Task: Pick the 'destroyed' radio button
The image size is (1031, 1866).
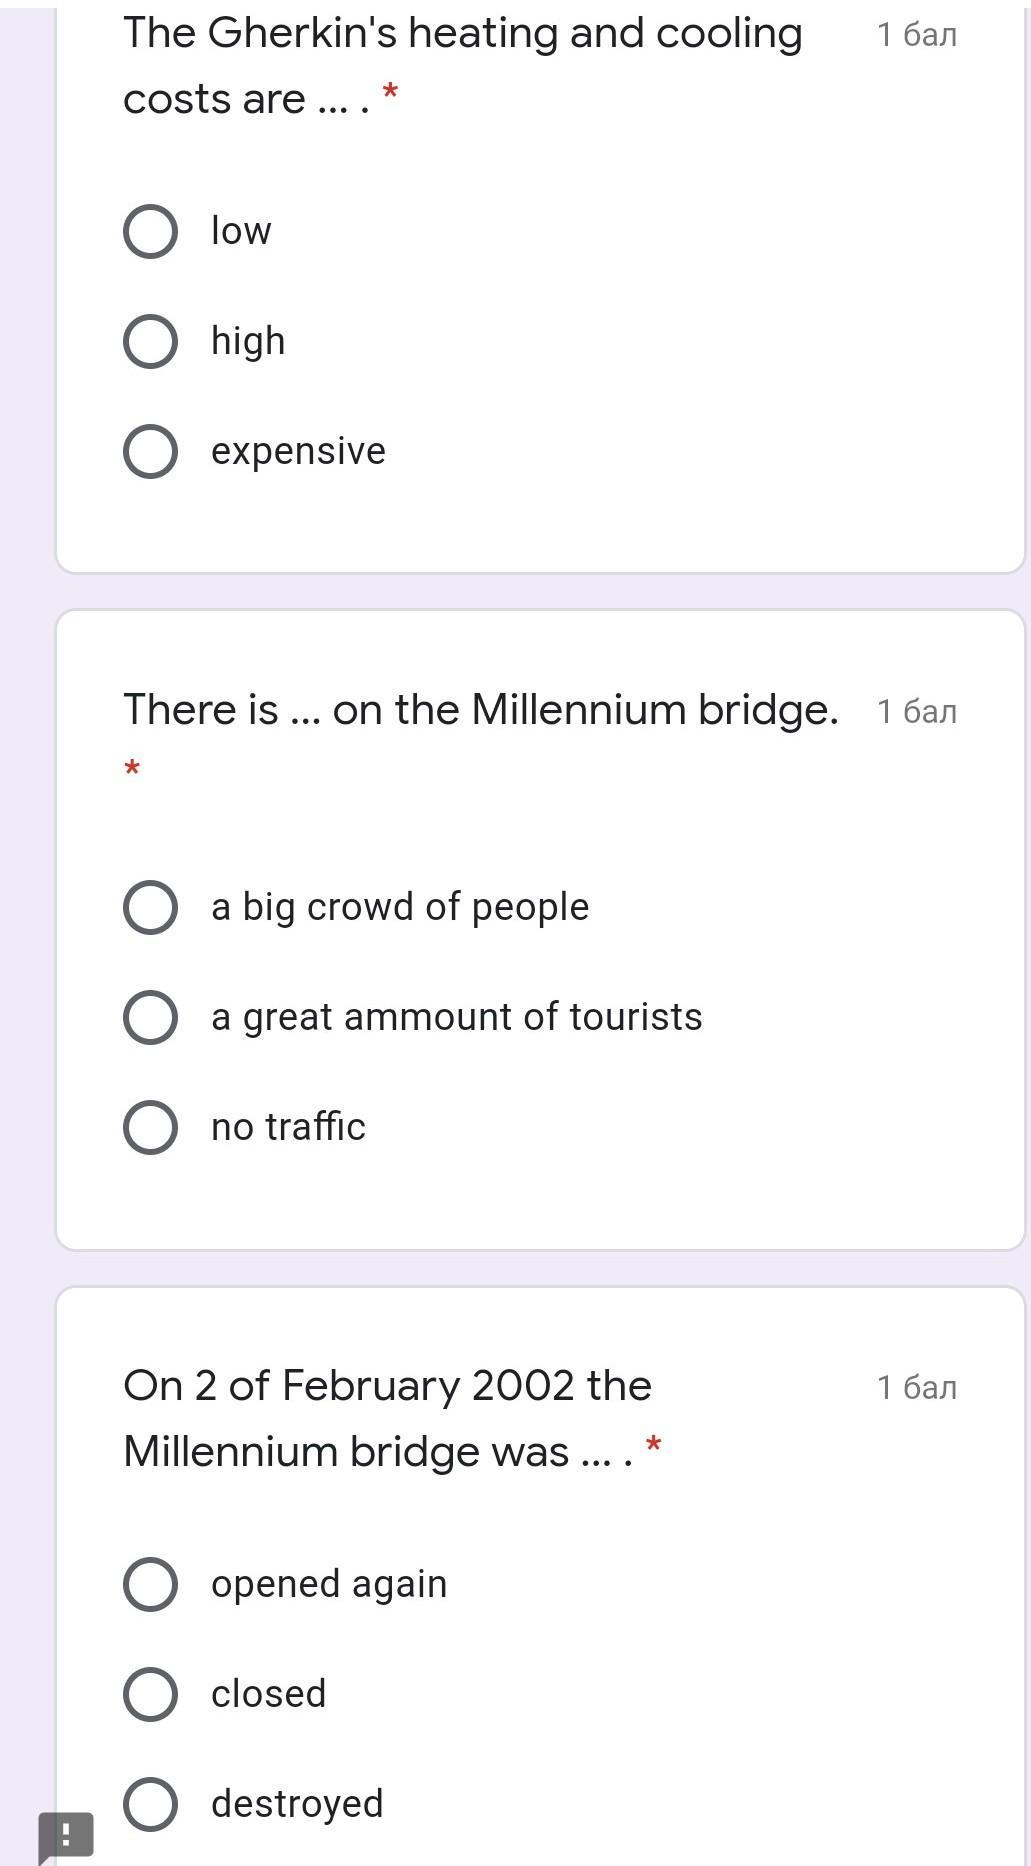Action: click(x=151, y=1804)
